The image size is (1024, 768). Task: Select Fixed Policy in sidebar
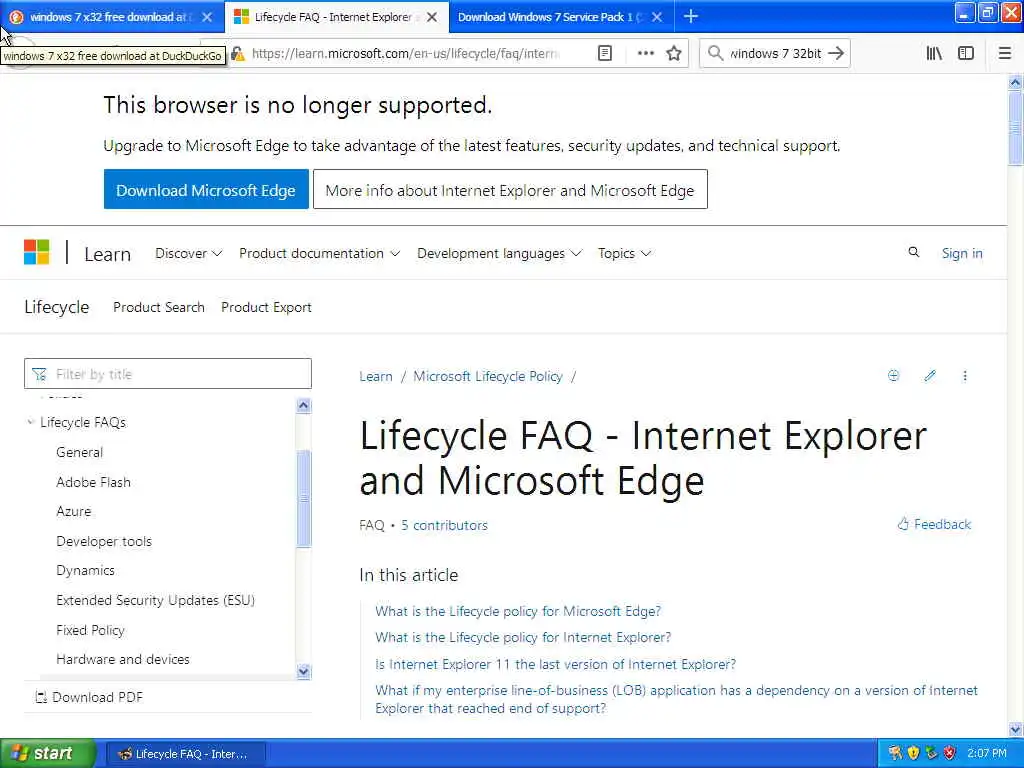[90, 630]
